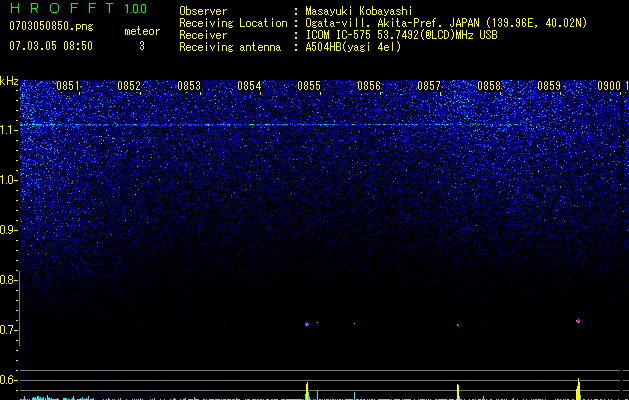Click the 0857 time marker
Screen dimensions: 629x400
429,86
